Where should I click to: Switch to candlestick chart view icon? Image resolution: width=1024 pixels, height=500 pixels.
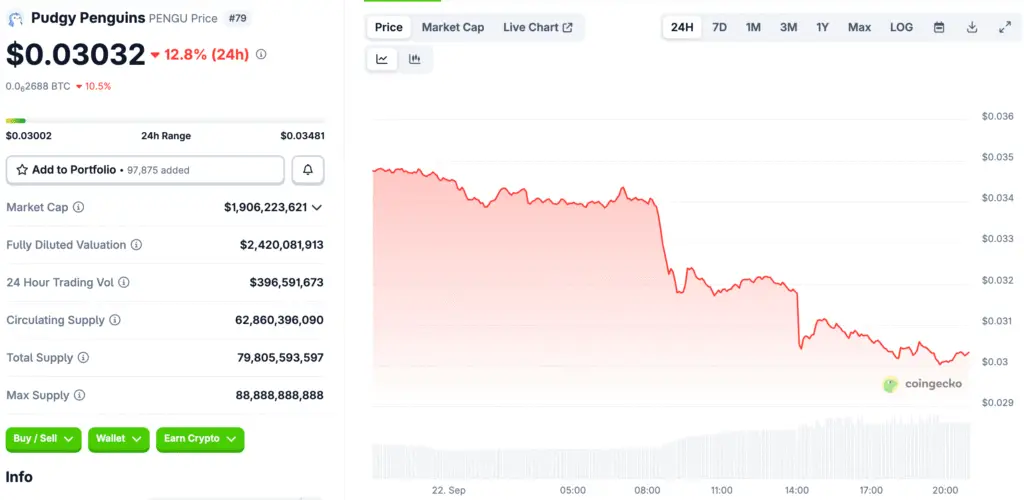point(414,60)
